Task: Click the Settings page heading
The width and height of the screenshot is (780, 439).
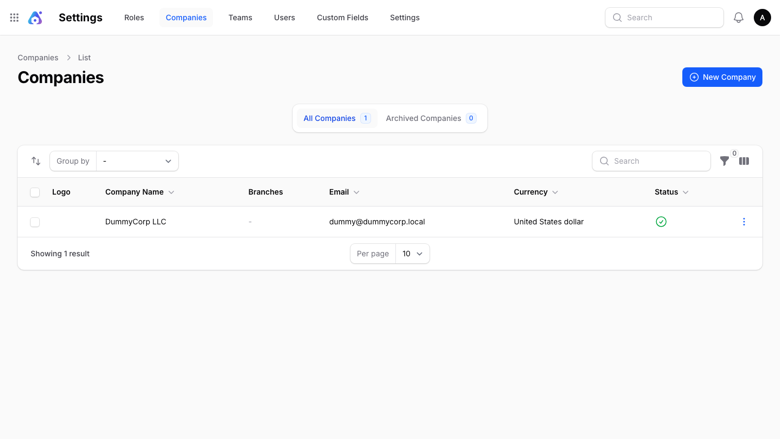Action: [x=81, y=17]
